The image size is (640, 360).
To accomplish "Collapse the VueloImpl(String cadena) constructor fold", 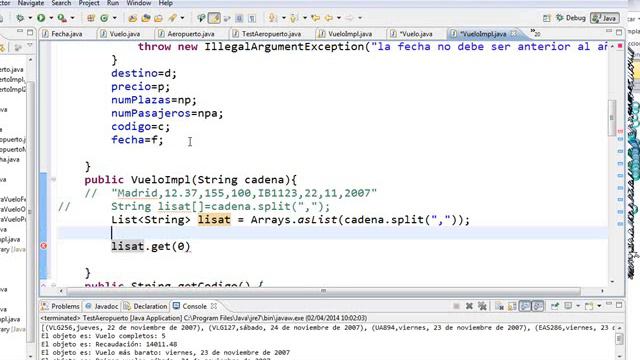I will [53, 180].
